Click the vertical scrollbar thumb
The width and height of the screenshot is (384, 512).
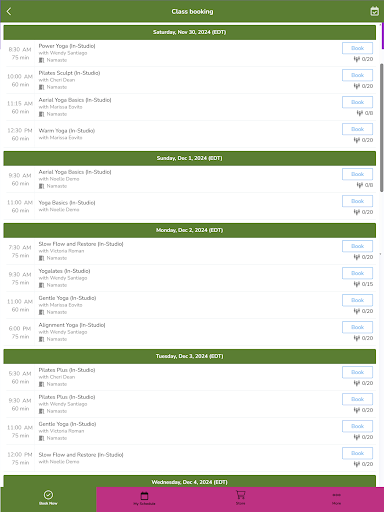(x=382, y=128)
